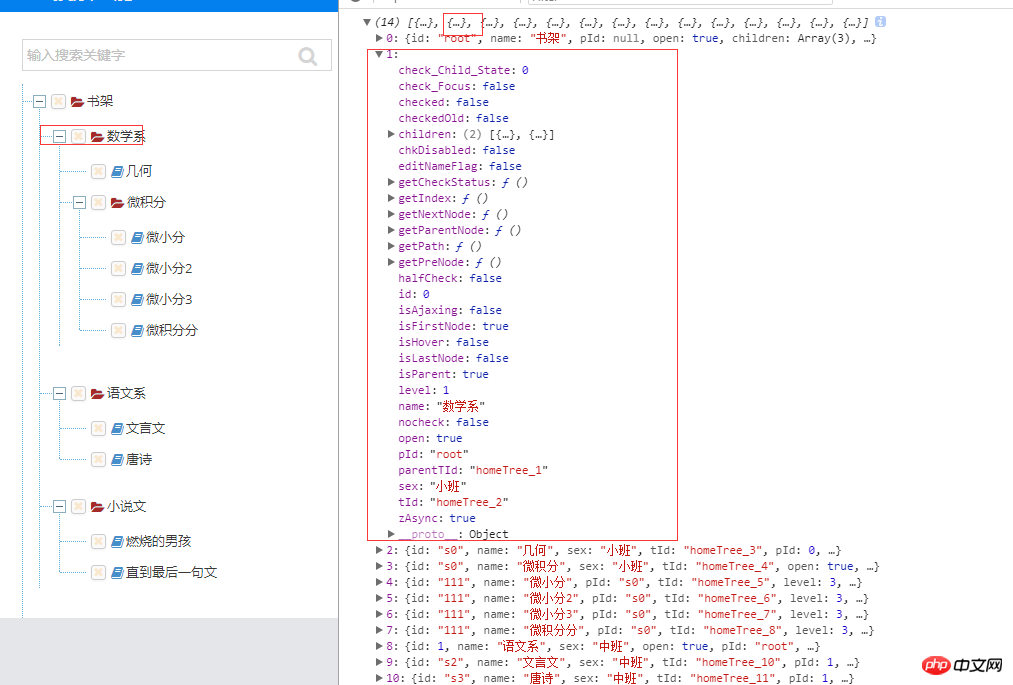Focus the keyword search input field
This screenshot has width=1013, height=685.
coord(176,55)
